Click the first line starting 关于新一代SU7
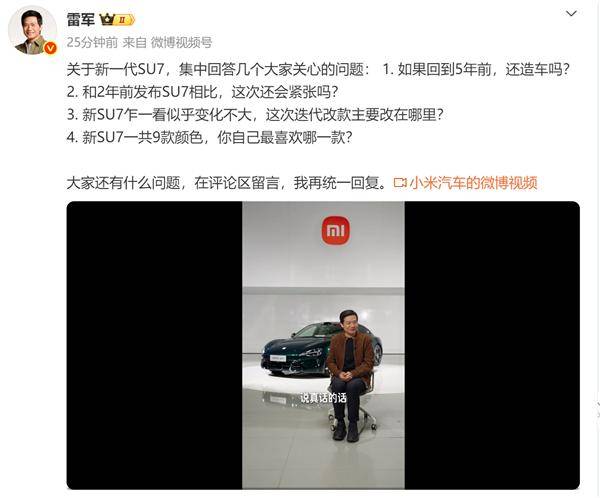Image resolution: width=600 pixels, height=498 pixels. coord(318,70)
